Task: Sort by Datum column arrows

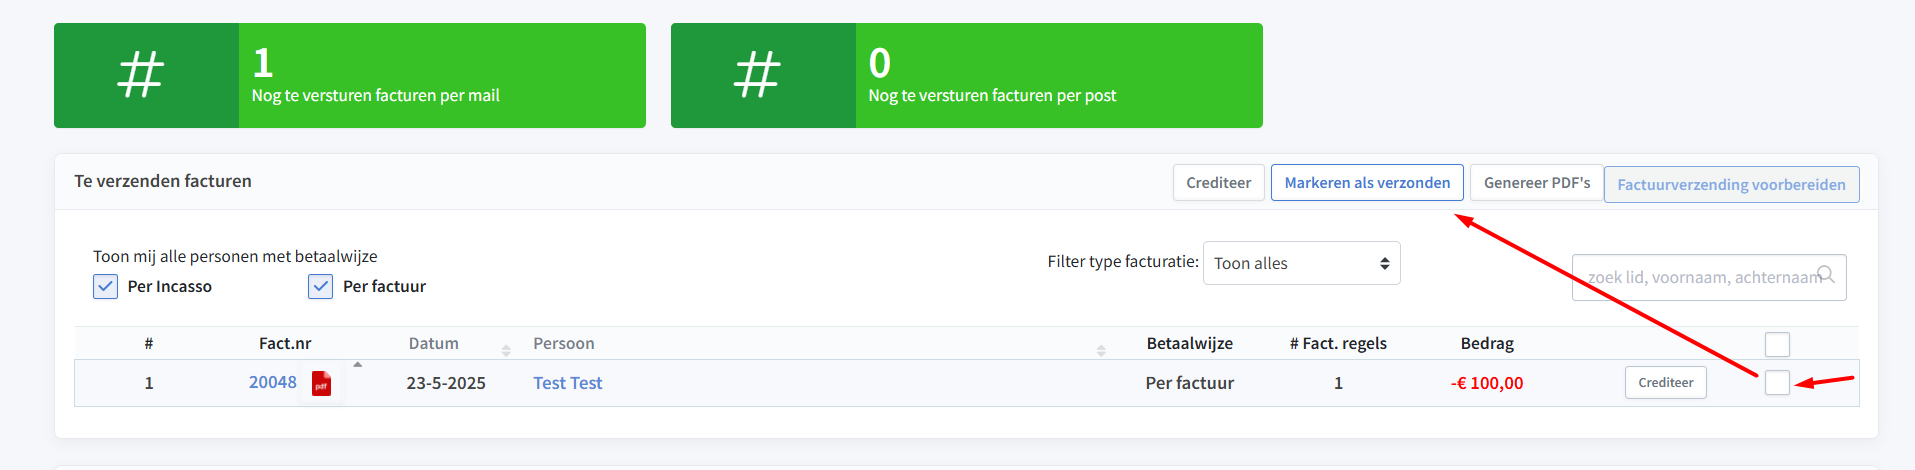Action: (506, 350)
